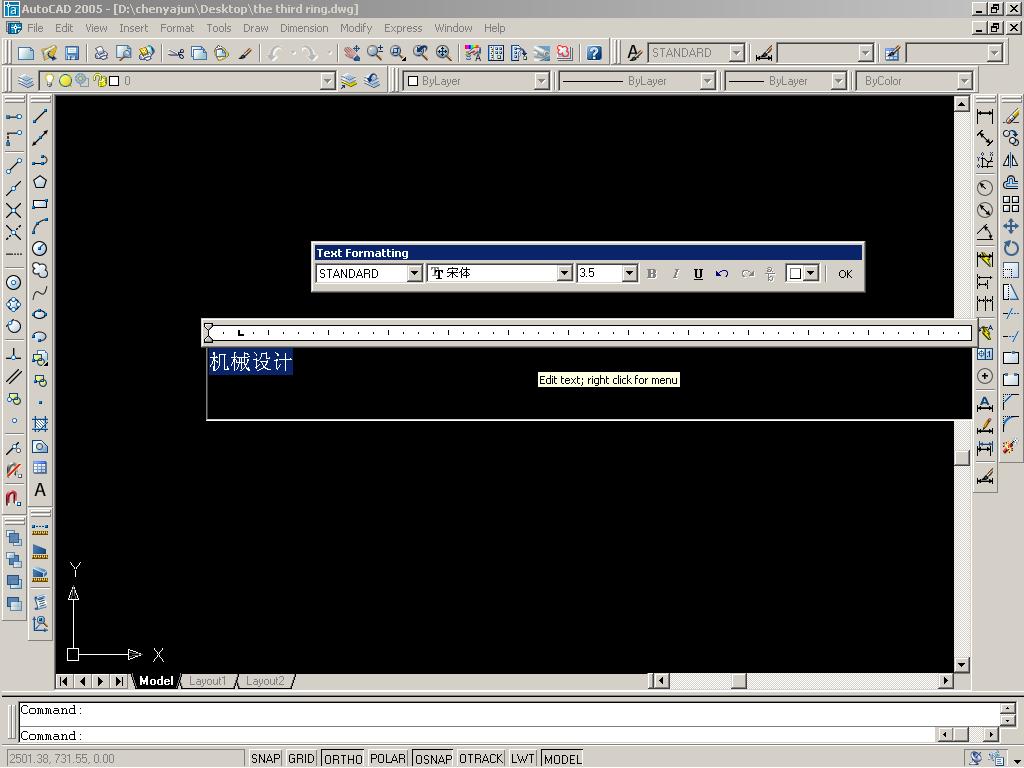Open the text height 3.5 dropdown
Viewport: 1024px width, 768px height.
[629, 274]
